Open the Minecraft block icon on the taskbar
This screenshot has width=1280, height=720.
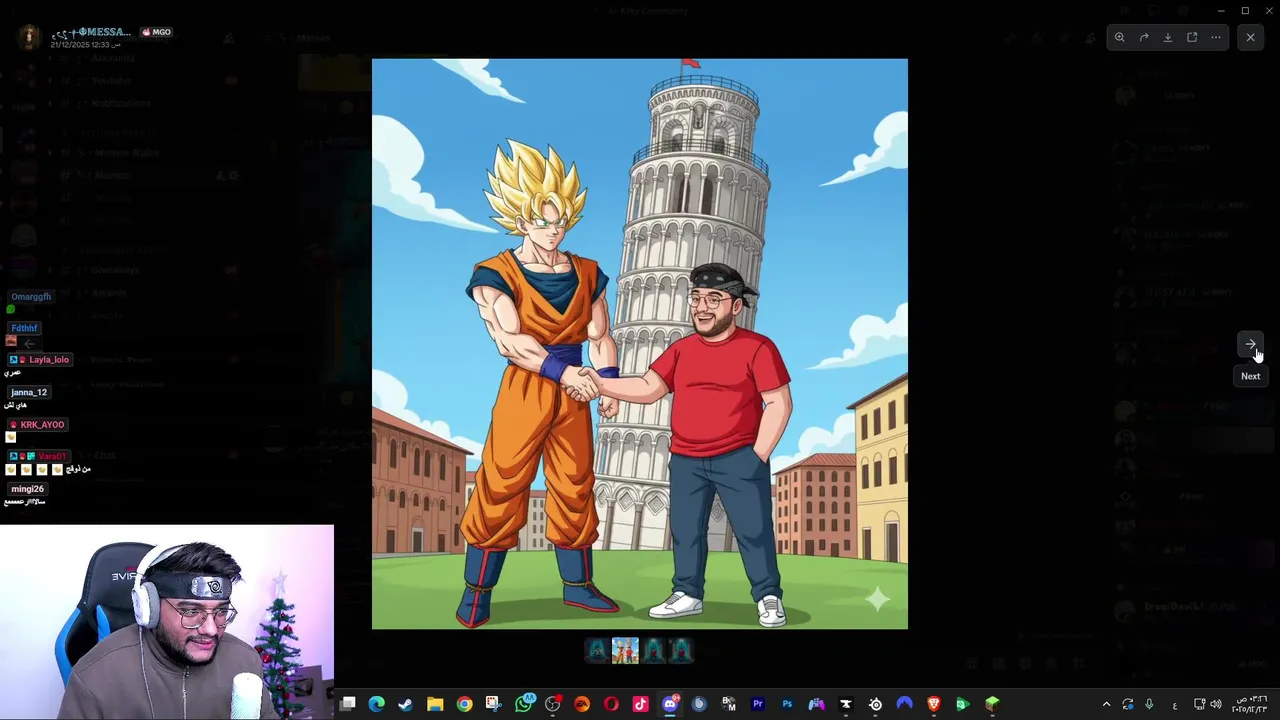[x=992, y=704]
